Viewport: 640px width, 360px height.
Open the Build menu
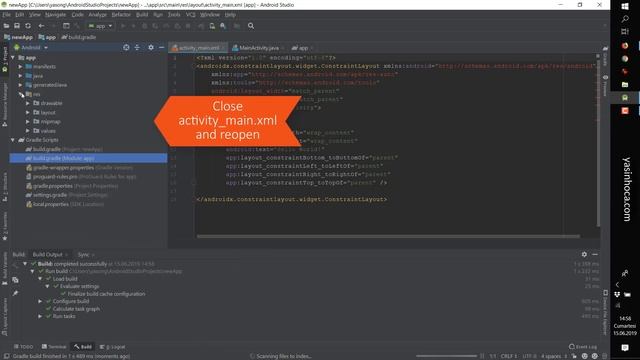tap(142, 15)
